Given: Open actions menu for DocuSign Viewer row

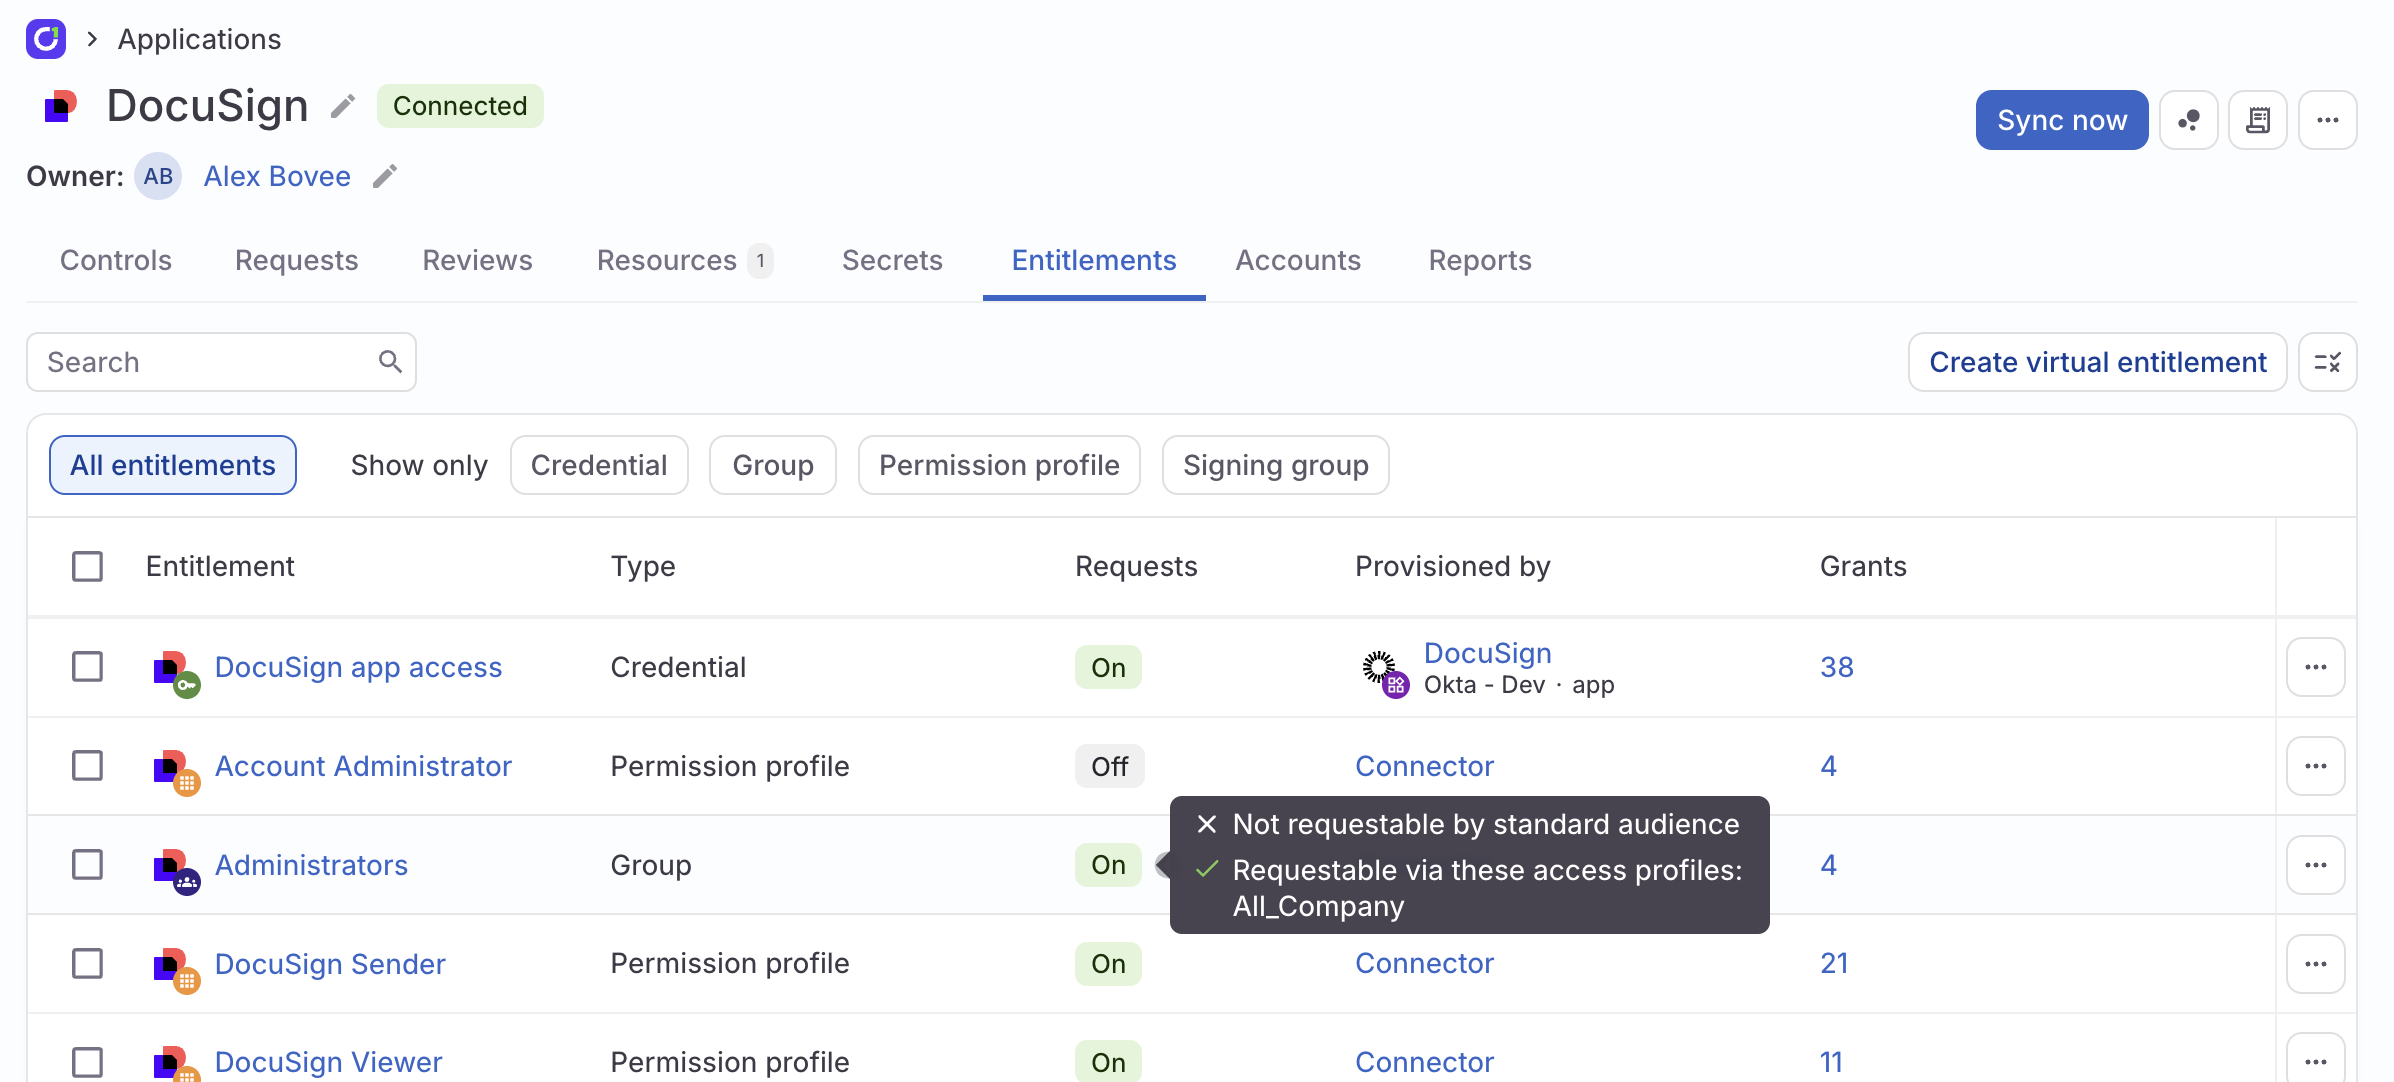Looking at the screenshot, I should (2316, 1061).
